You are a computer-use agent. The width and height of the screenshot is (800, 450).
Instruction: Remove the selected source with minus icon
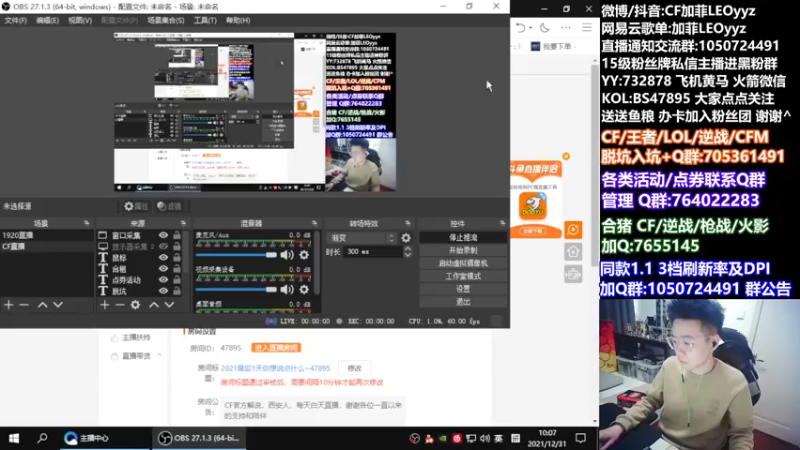[x=120, y=305]
